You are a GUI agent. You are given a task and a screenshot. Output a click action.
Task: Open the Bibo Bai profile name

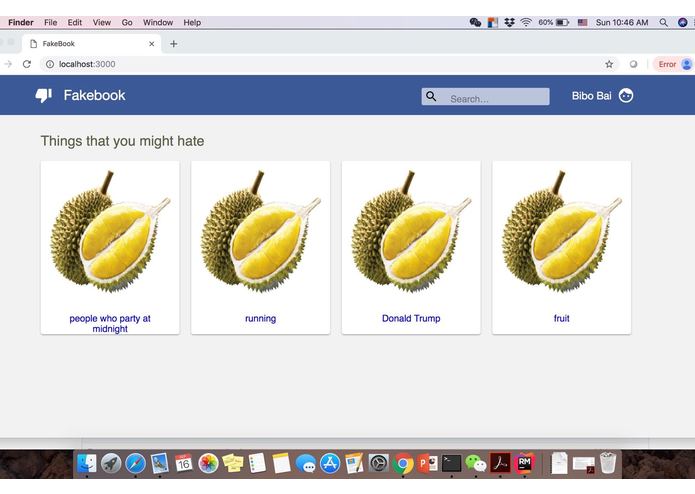pyautogui.click(x=591, y=96)
